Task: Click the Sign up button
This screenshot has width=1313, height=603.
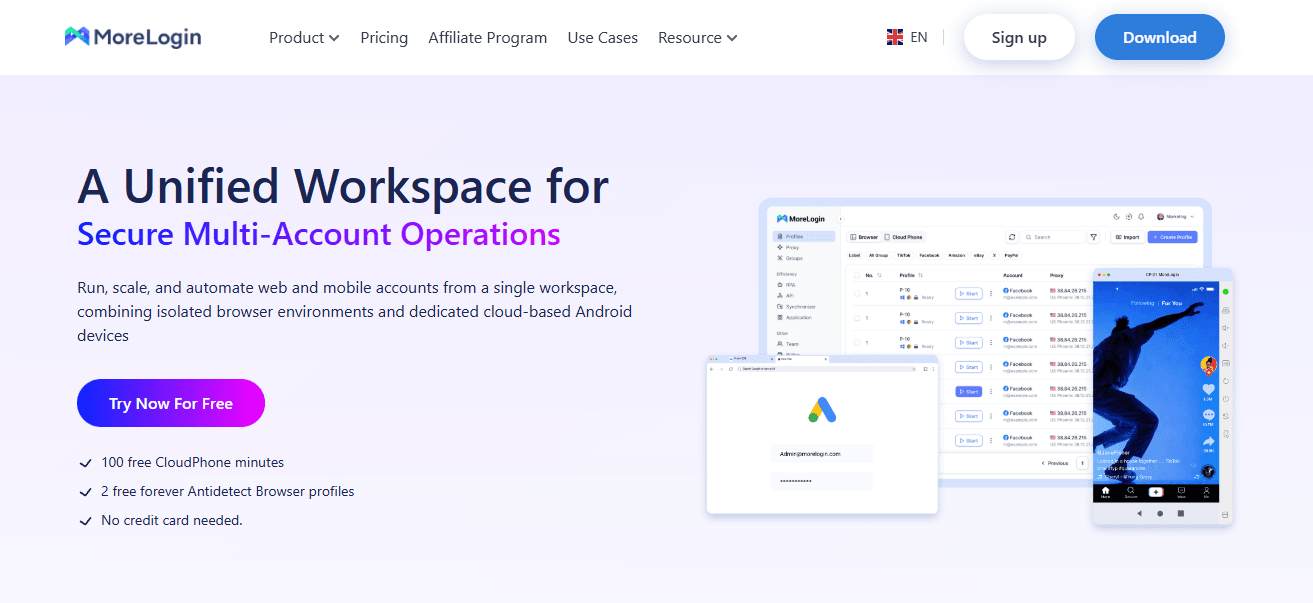Action: 1018,37
